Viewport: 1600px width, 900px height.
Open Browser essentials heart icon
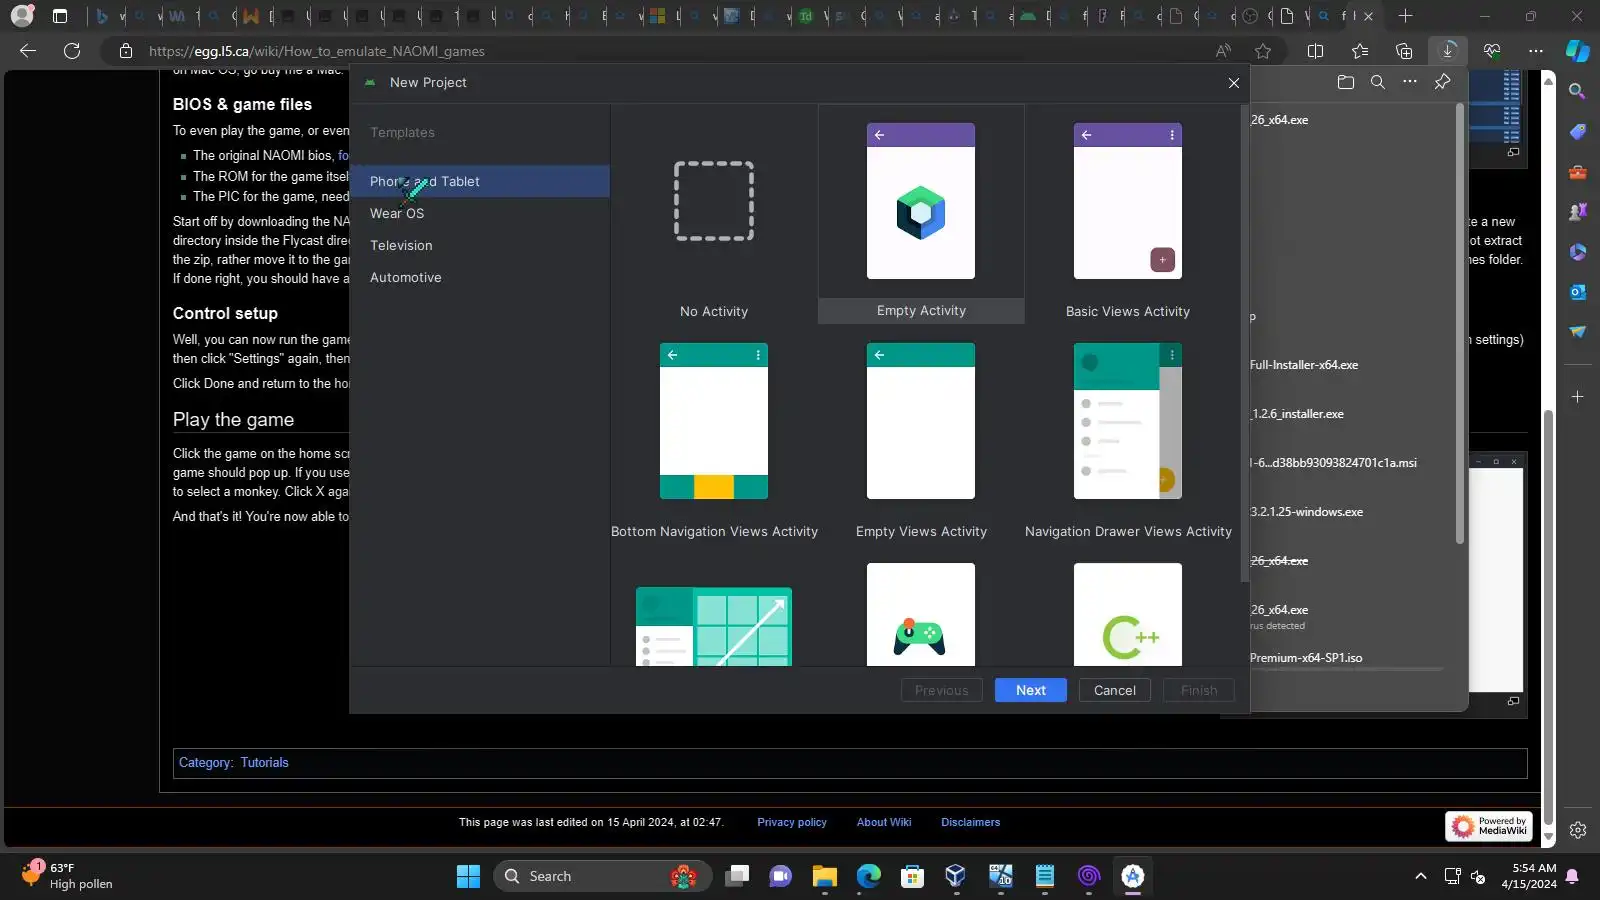coord(1492,51)
